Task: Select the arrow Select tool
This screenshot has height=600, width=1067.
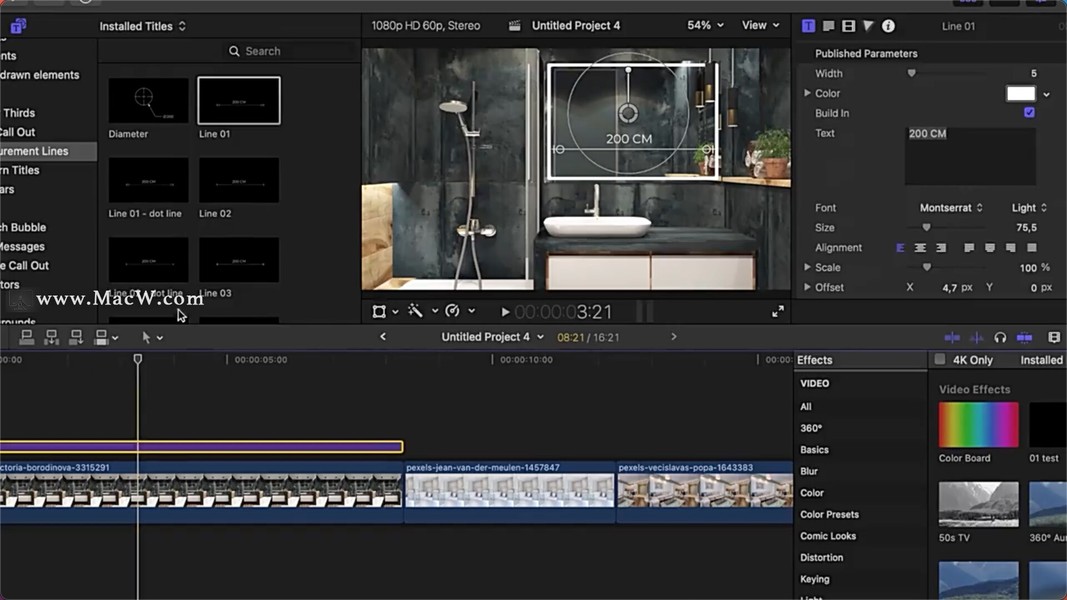Action: coord(146,337)
